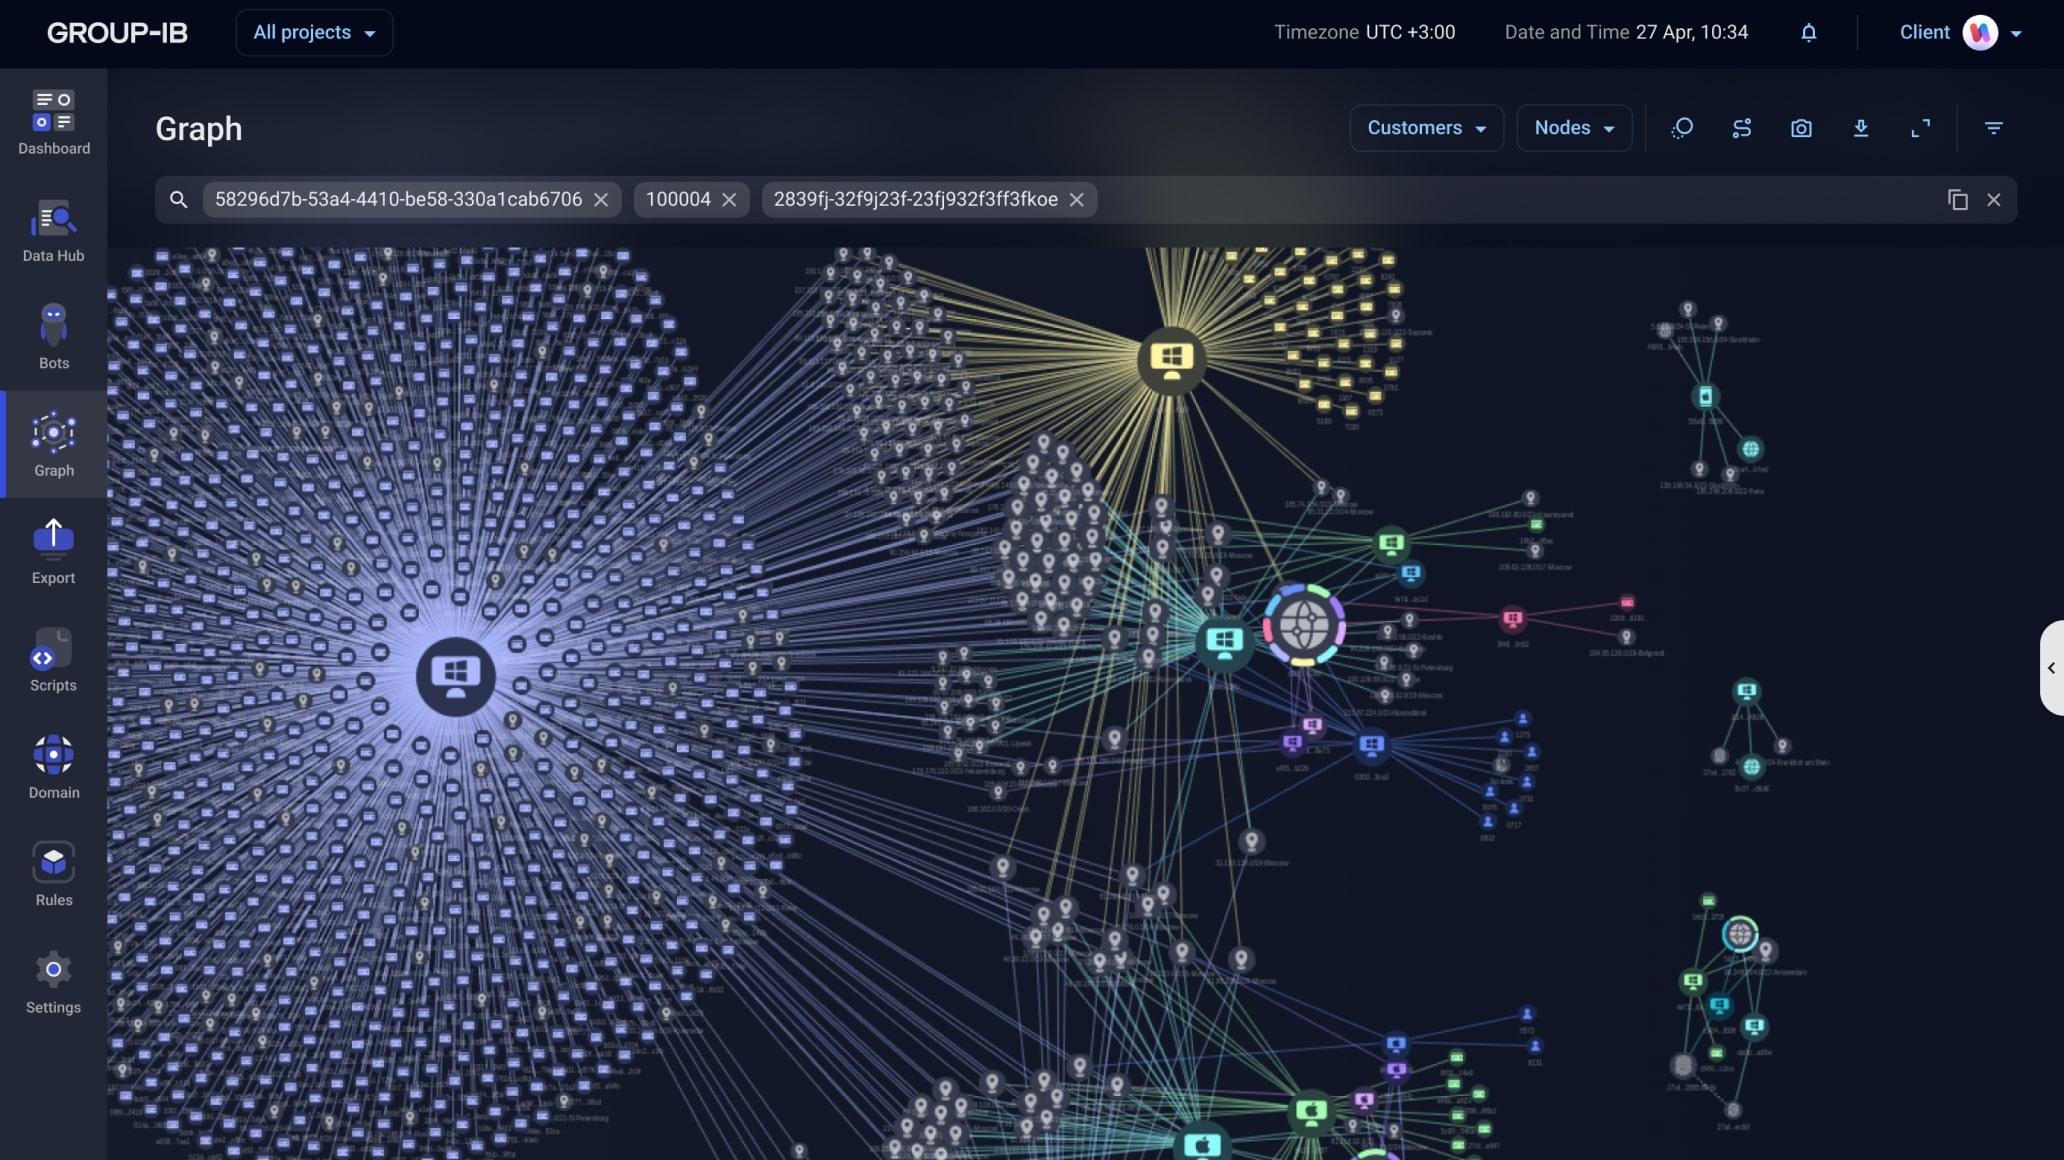This screenshot has height=1160, width=2064.
Task: Open the Client account menu
Action: [x=1960, y=33]
